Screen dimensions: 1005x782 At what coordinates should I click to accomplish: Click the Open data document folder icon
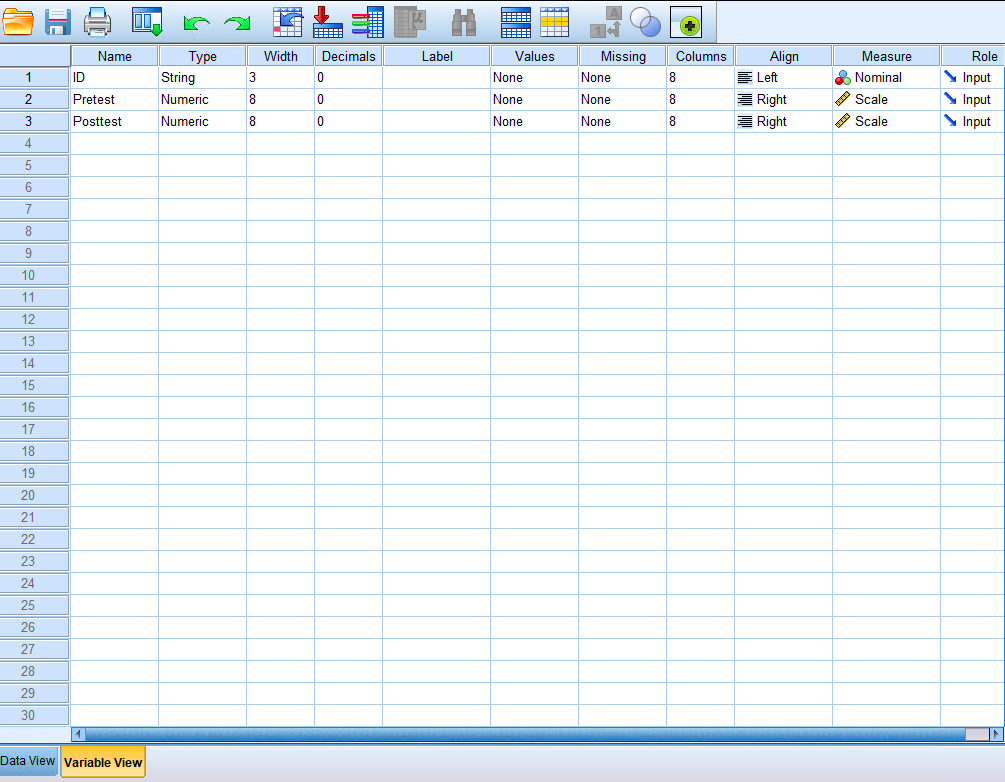pyautogui.click(x=18, y=22)
